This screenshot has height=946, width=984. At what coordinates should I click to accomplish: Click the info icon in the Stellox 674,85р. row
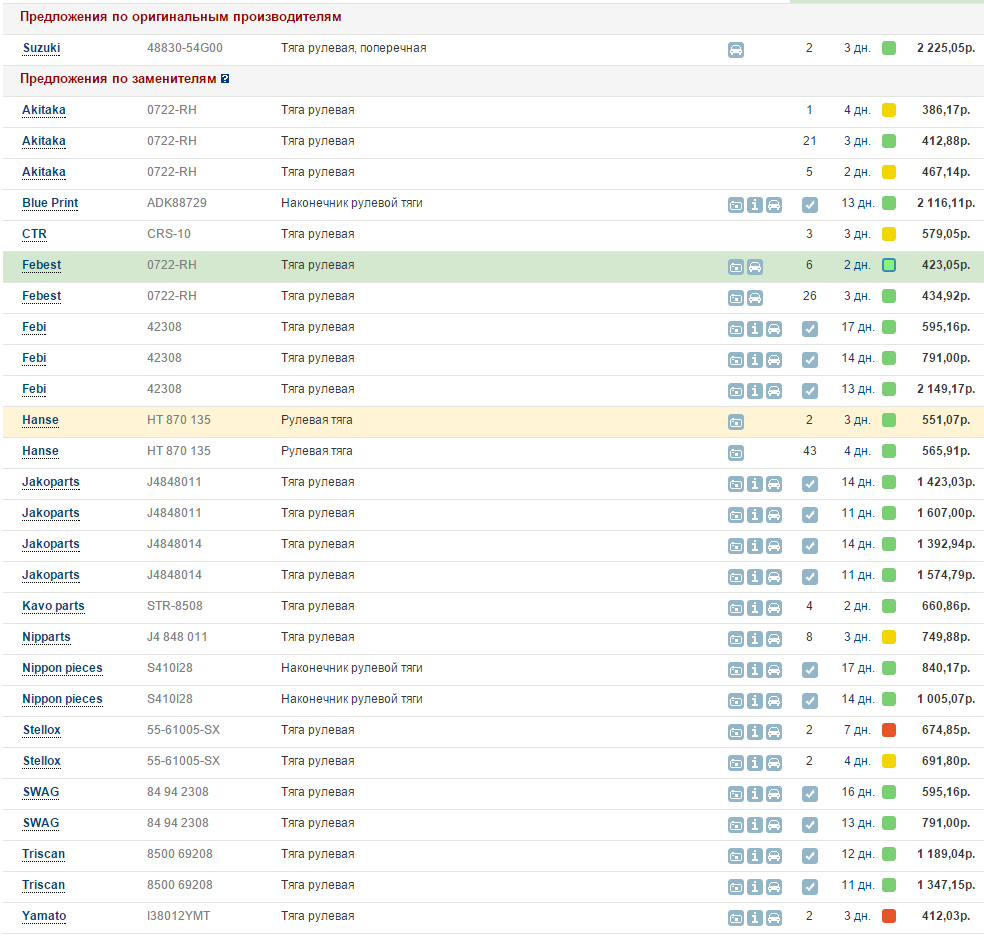pos(755,731)
